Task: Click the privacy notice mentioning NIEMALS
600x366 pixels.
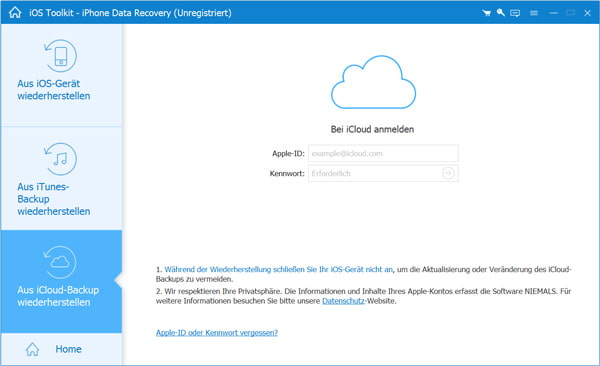Action: (364, 296)
